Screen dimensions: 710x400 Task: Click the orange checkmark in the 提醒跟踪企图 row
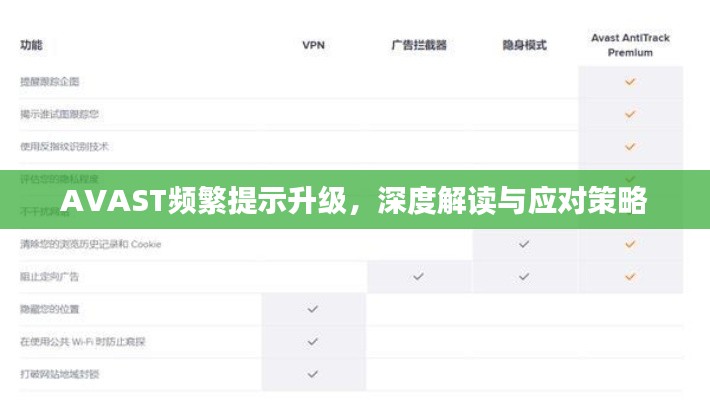630,82
